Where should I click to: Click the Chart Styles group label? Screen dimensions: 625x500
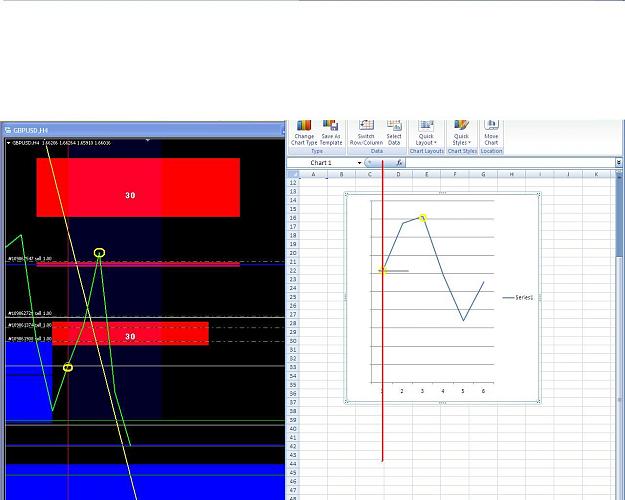[x=462, y=151]
